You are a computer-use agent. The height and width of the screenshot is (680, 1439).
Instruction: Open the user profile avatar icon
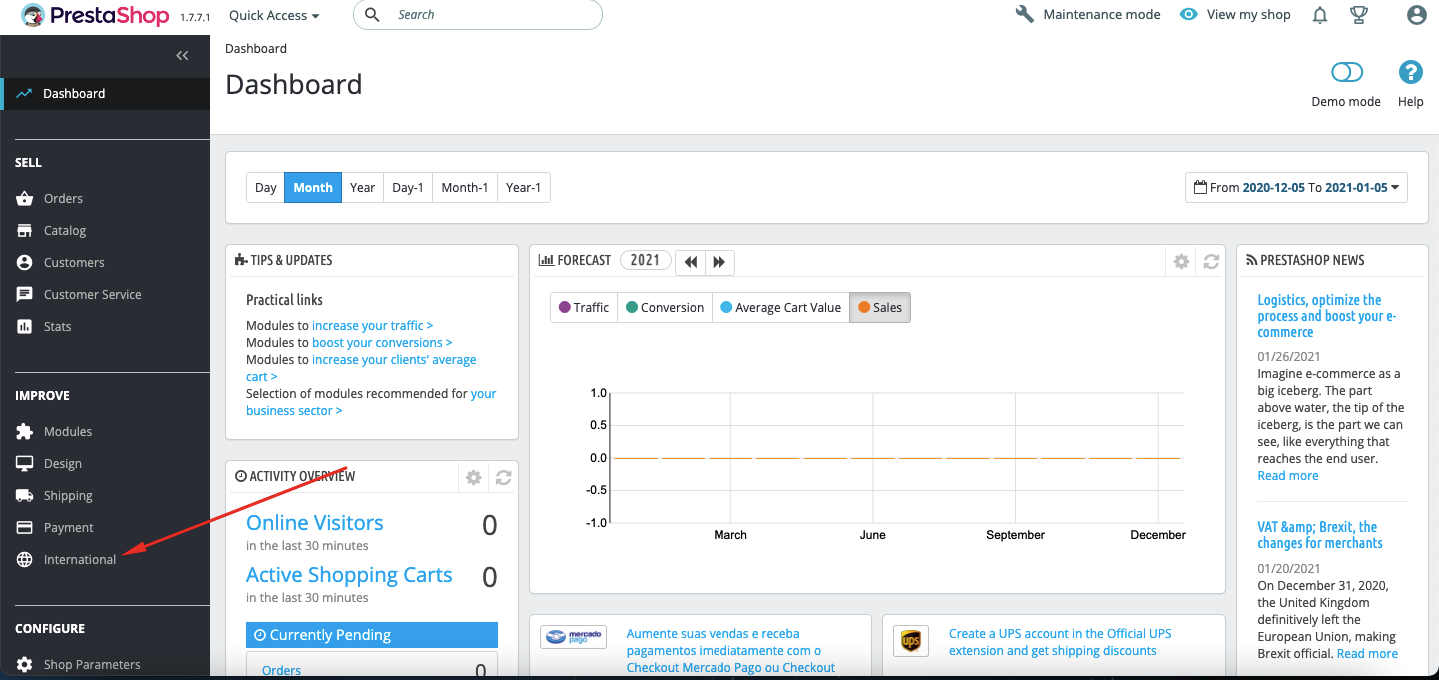1416,15
